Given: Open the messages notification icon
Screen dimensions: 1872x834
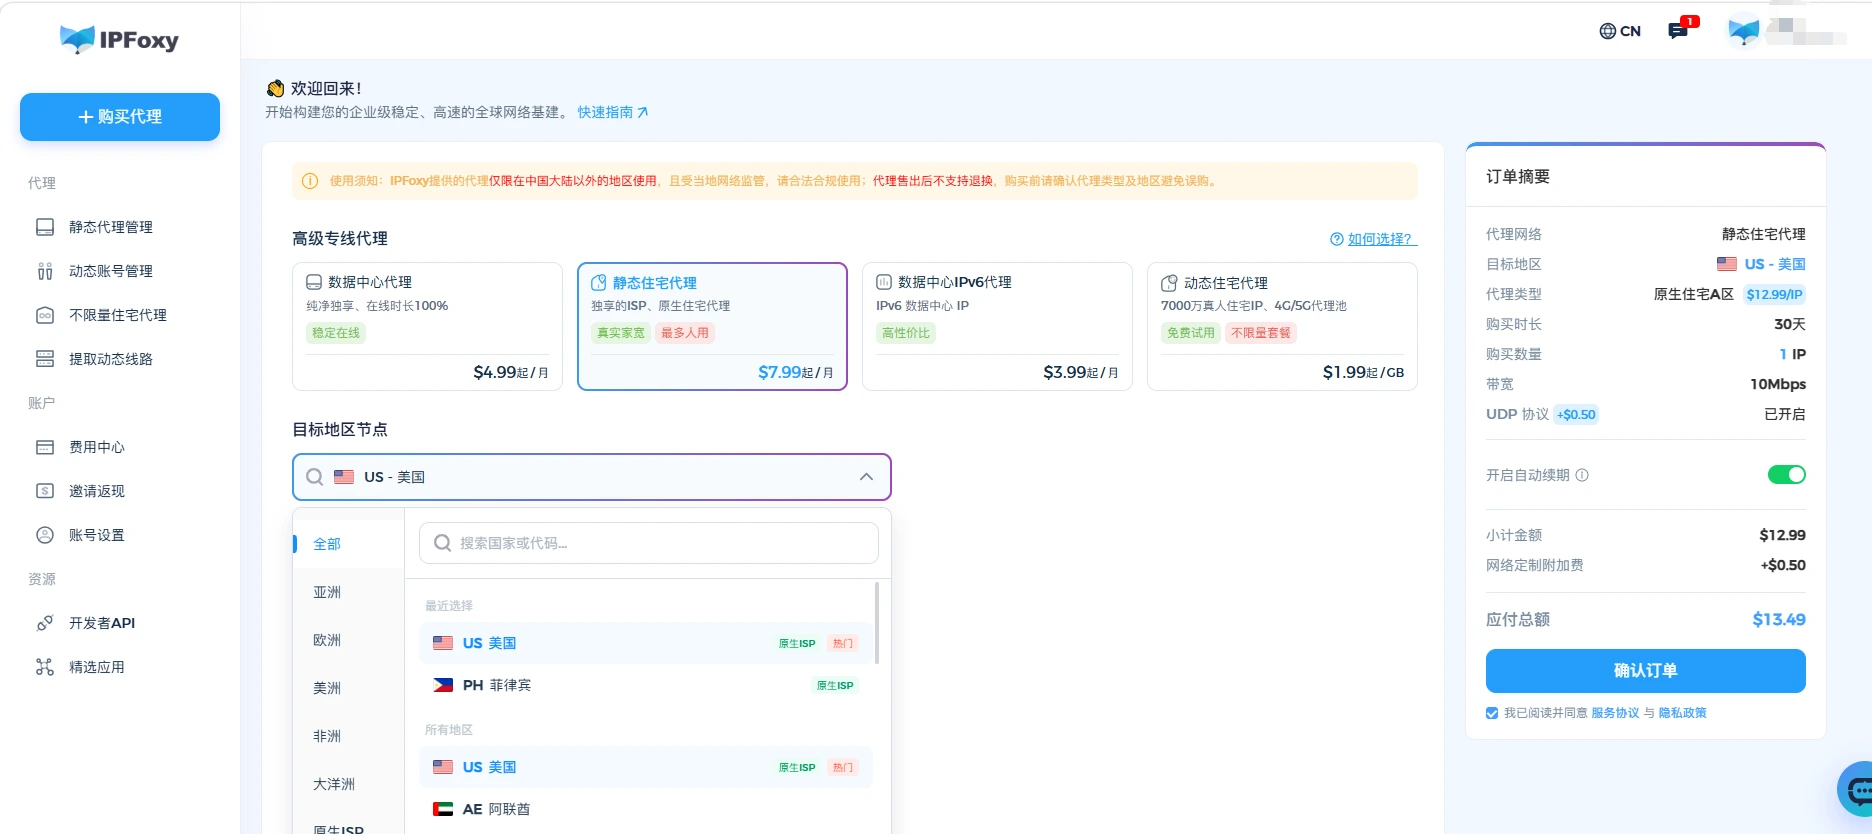Looking at the screenshot, I should [x=1679, y=30].
